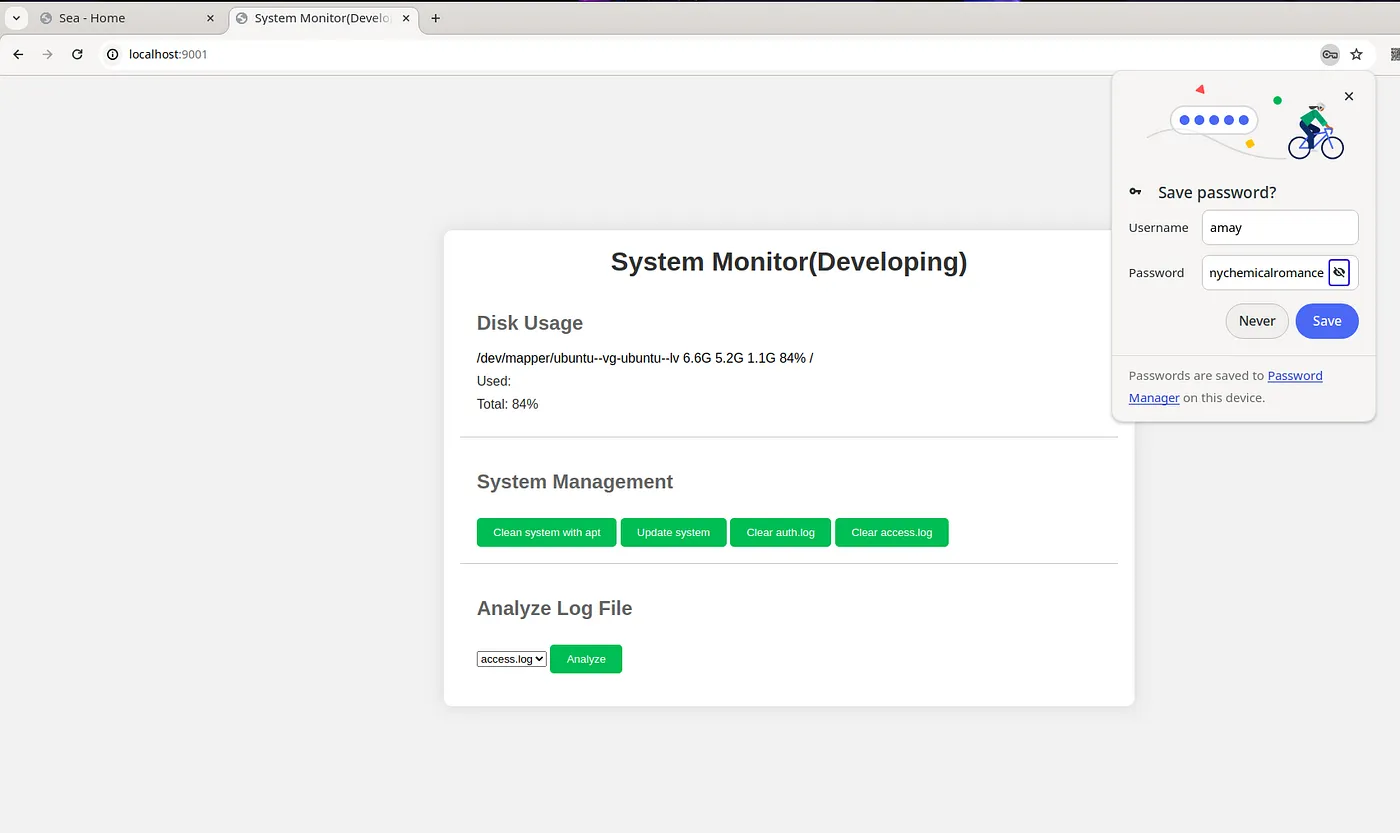Switch to the Sea - Home tab
1400x833 pixels.
pos(127,18)
